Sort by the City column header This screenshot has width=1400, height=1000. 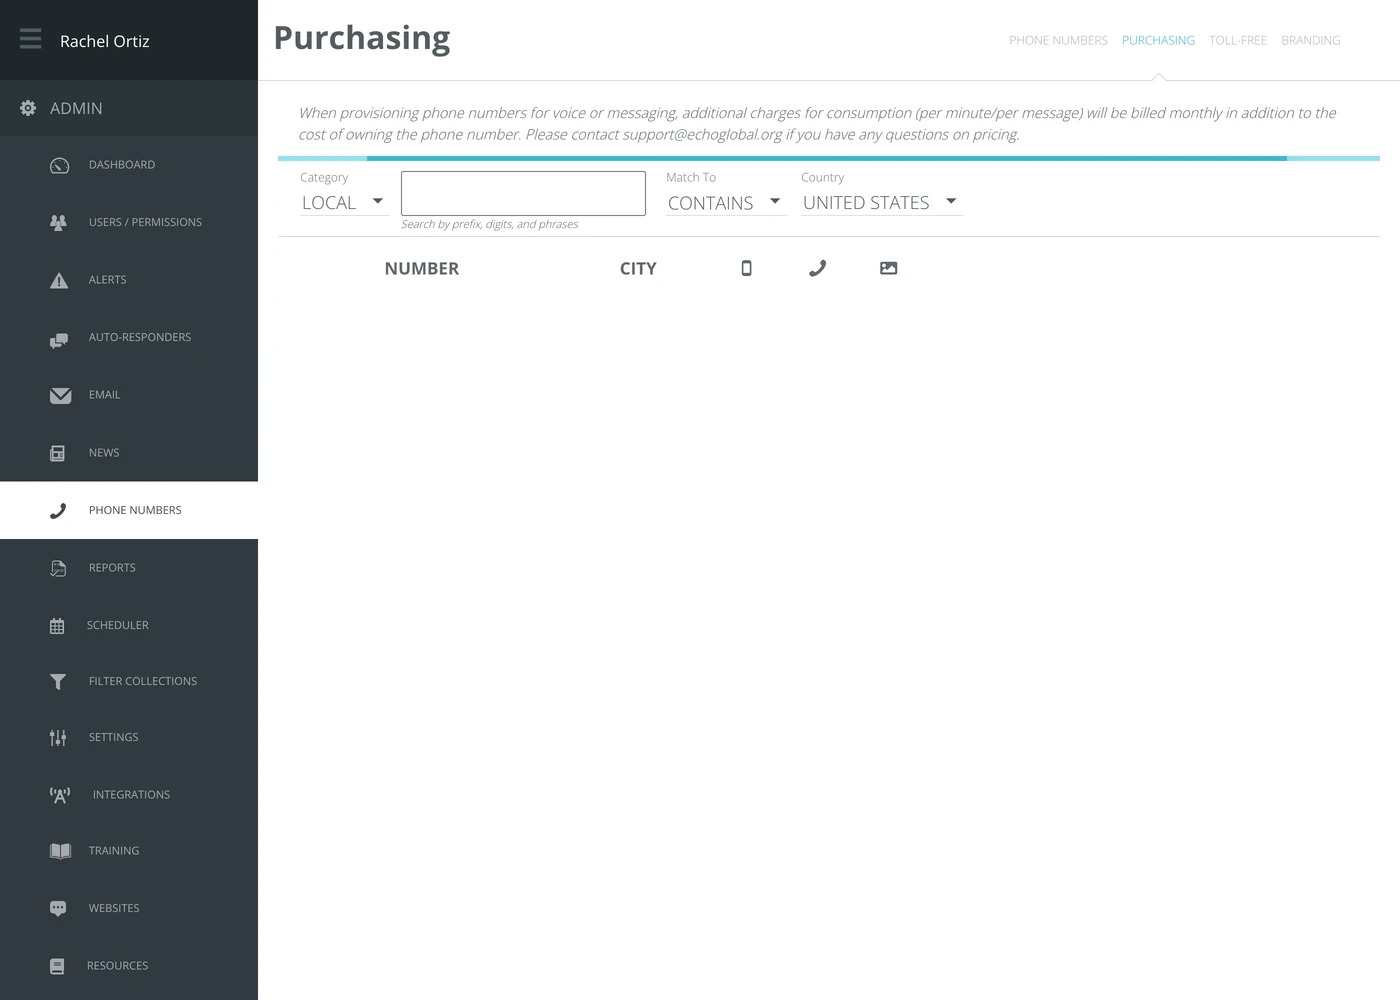click(x=638, y=269)
